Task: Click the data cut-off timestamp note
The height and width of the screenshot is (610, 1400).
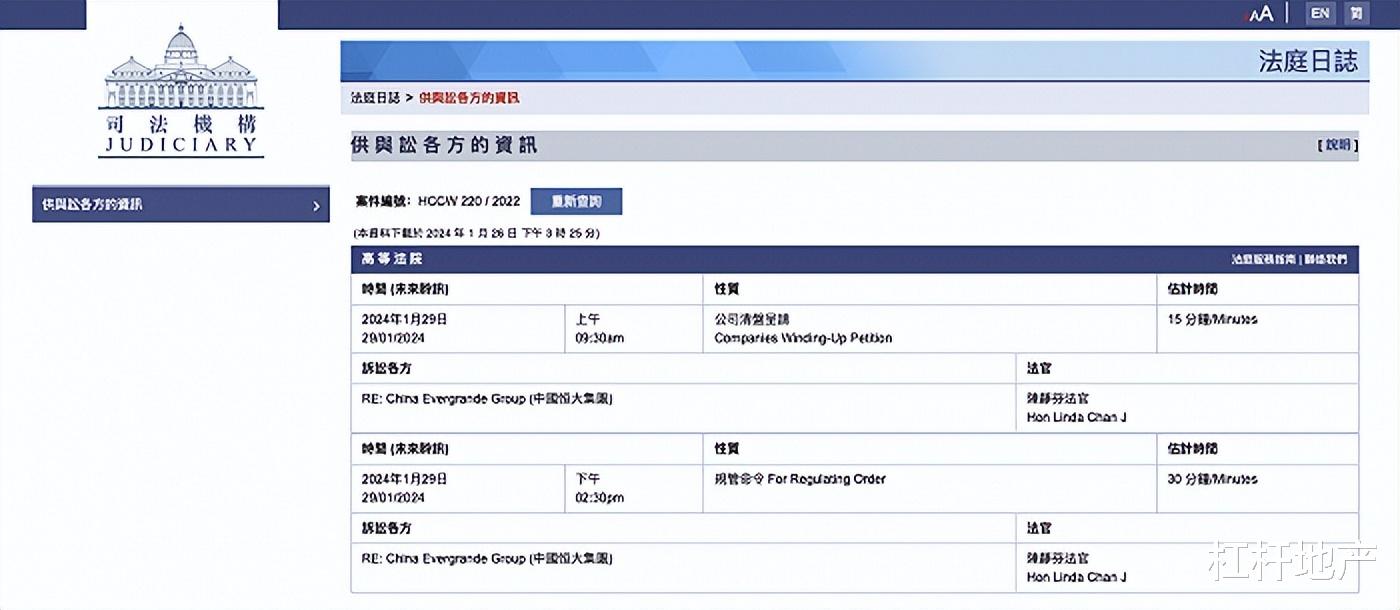Action: coord(476,233)
